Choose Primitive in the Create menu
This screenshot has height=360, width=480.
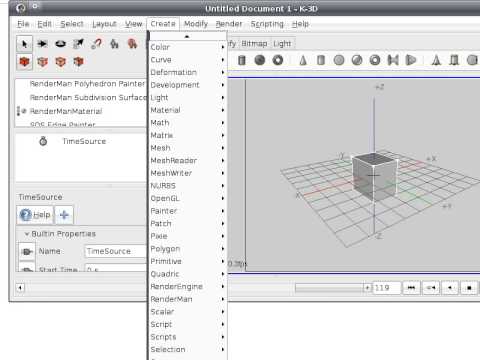187,261
